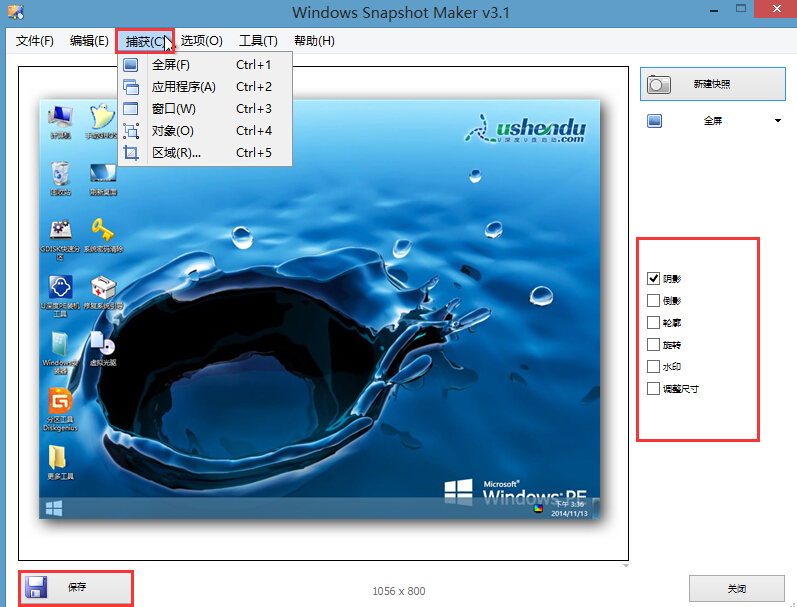797x607 pixels.
Task: Minimize the Snapshot Maker window
Action: [715, 10]
